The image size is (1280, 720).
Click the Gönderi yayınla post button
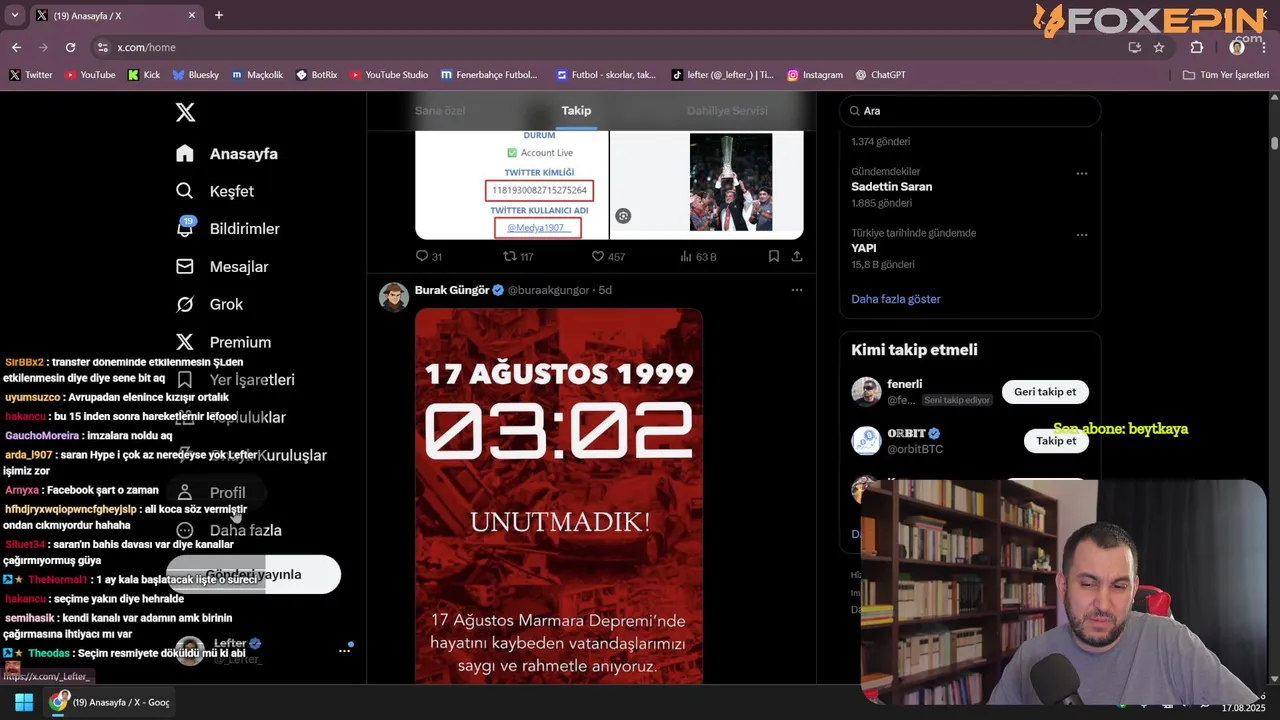point(253,574)
